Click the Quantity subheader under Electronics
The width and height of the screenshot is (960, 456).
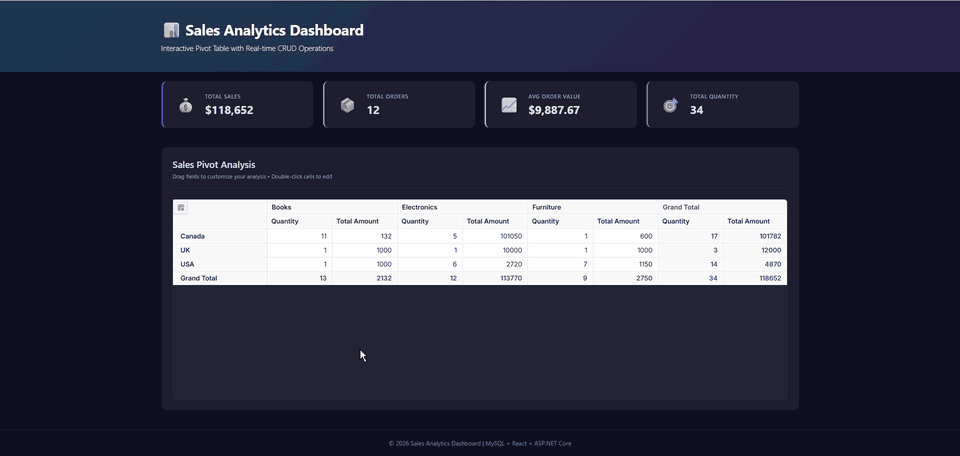[430, 221]
